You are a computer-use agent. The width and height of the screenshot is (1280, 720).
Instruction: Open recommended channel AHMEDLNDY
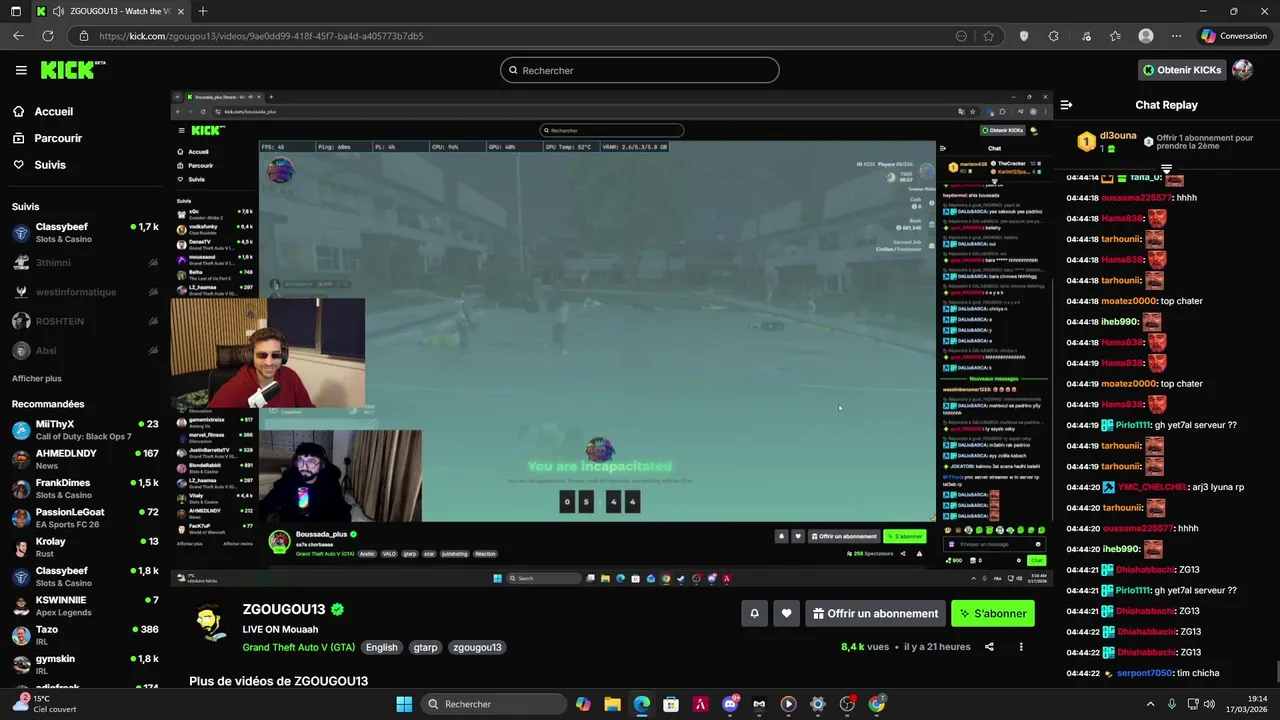coord(85,459)
